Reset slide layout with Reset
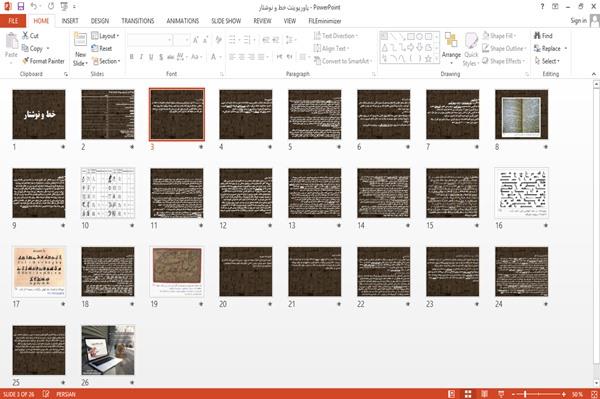Viewport: 600px width, 399px height. click(102, 49)
